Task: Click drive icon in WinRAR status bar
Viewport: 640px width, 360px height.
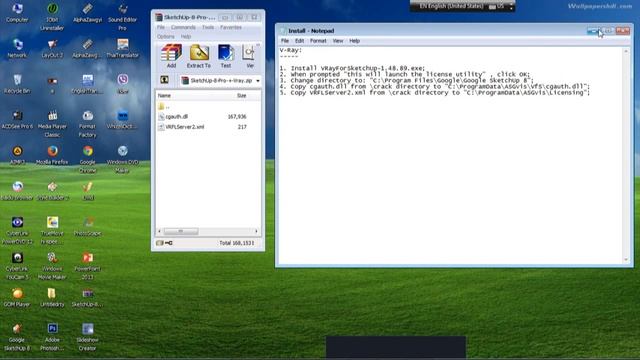Action: tap(160, 243)
